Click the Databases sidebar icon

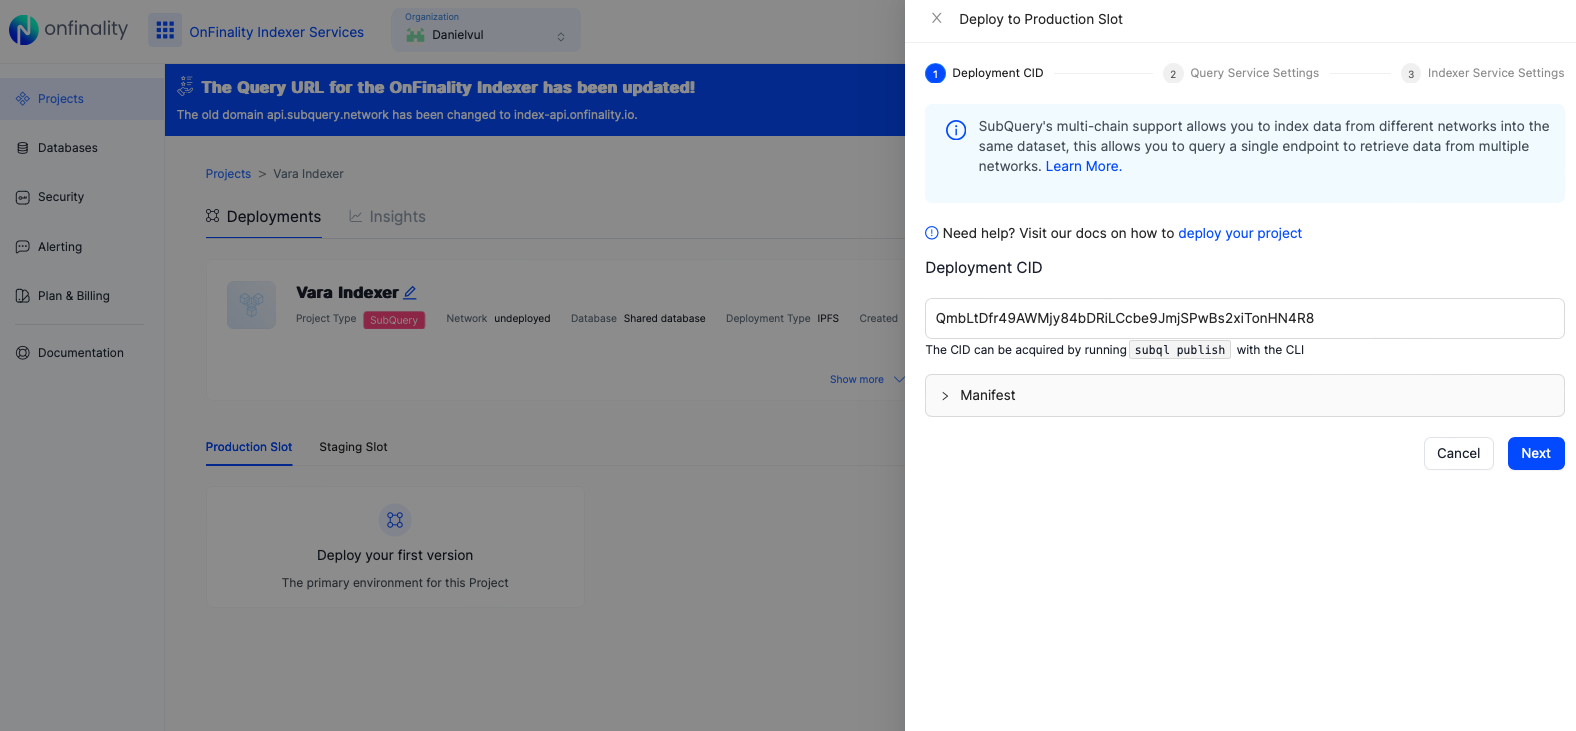(x=23, y=148)
